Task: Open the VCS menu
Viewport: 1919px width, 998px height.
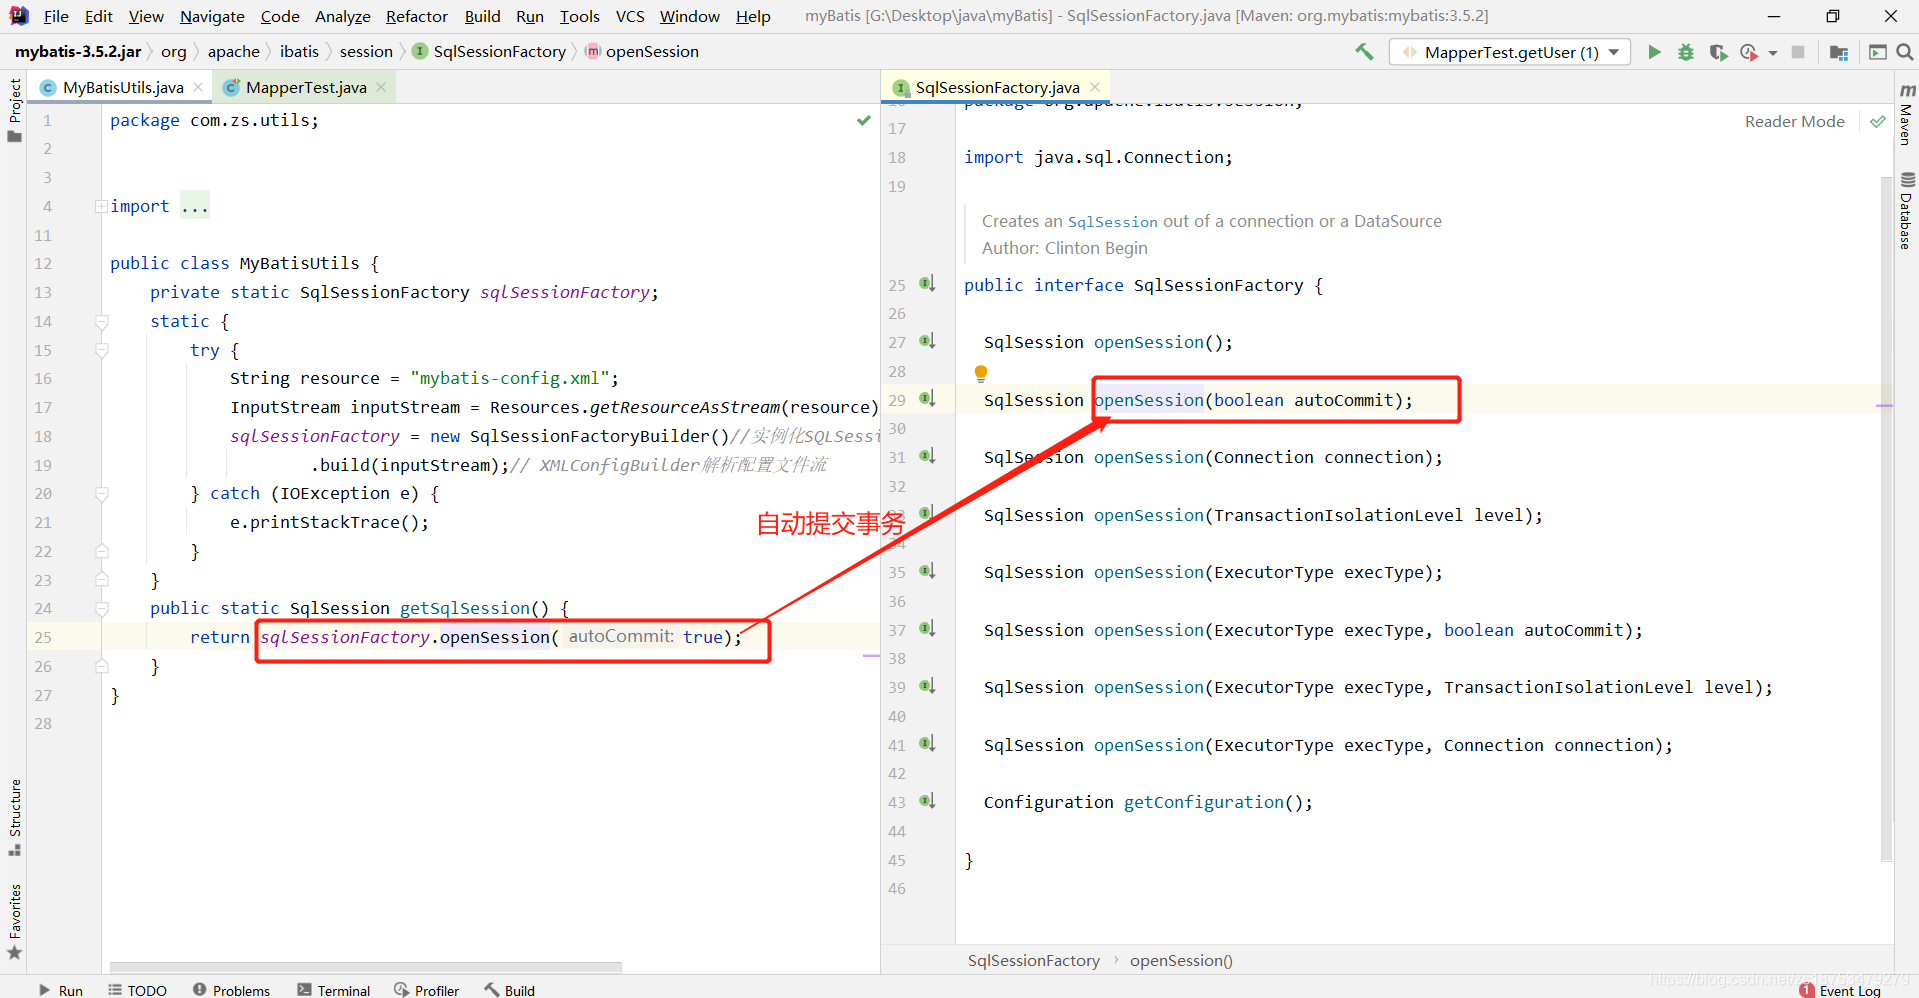Action: tap(630, 16)
